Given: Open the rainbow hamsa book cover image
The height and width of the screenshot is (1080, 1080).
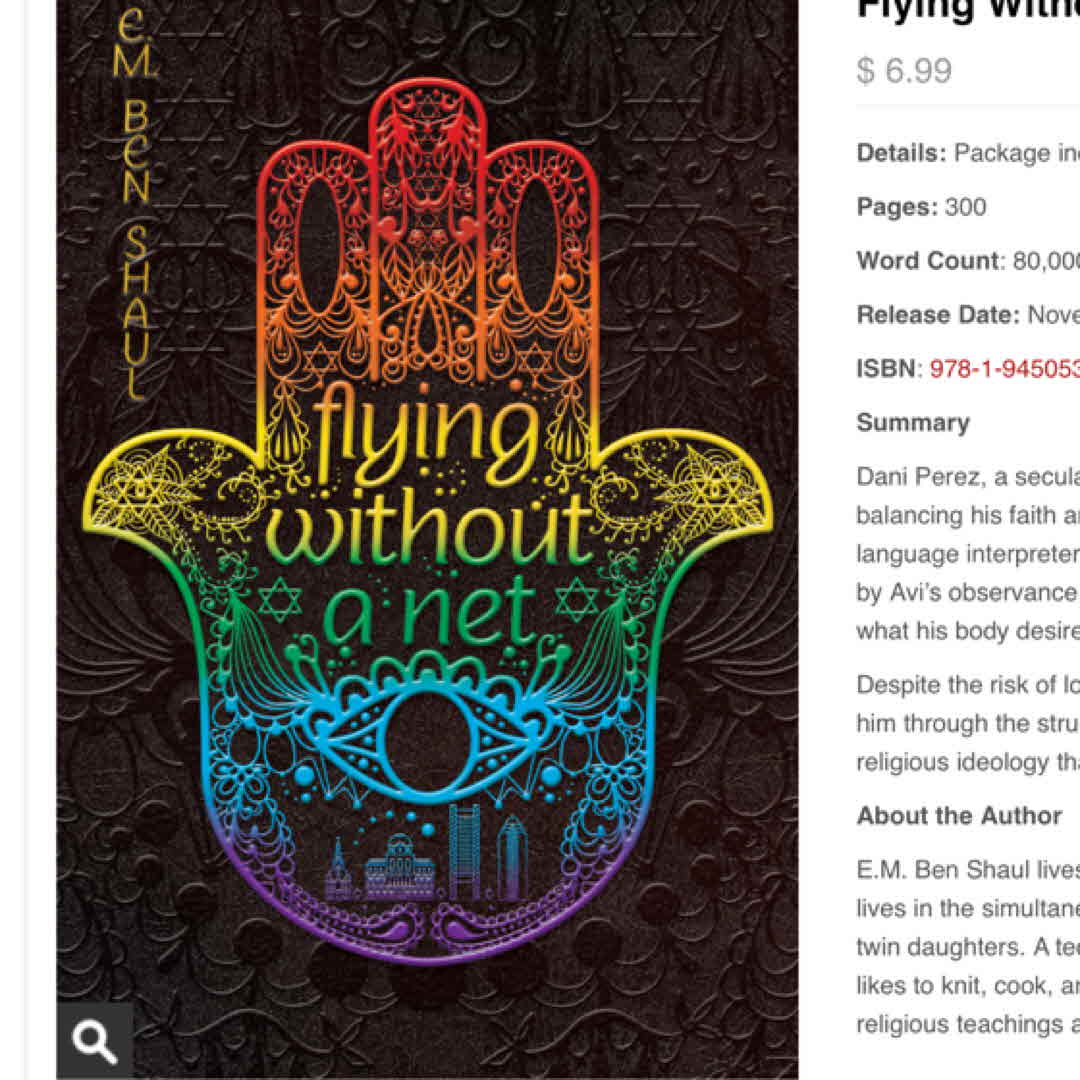Looking at the screenshot, I should point(427,539).
